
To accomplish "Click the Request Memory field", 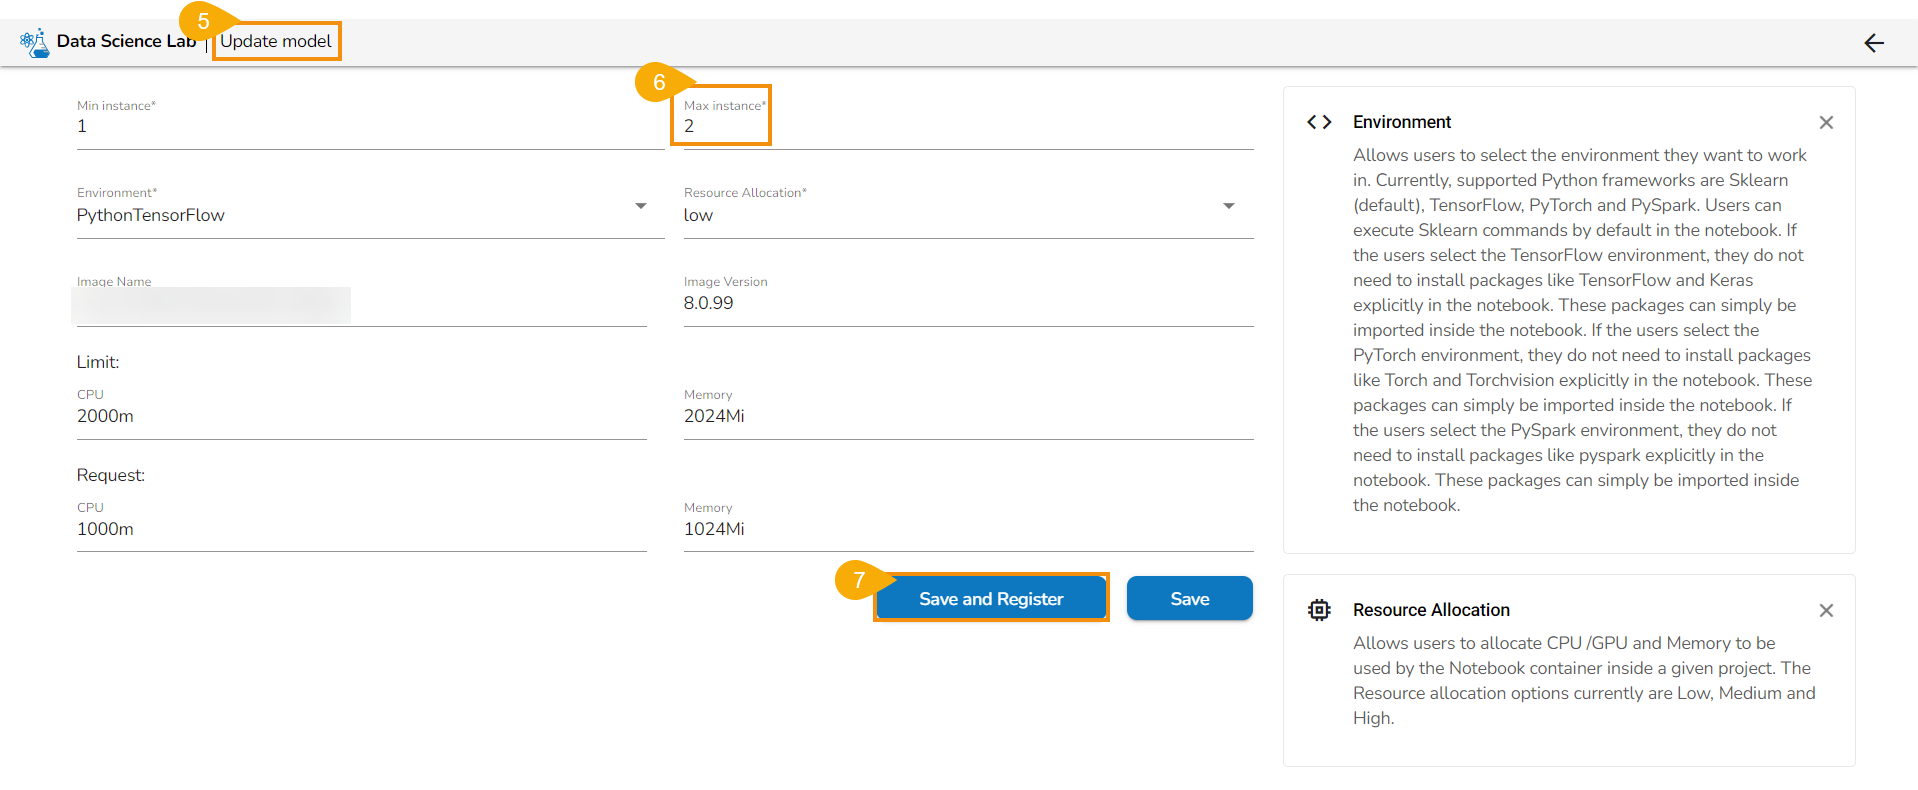I will click(x=966, y=529).
